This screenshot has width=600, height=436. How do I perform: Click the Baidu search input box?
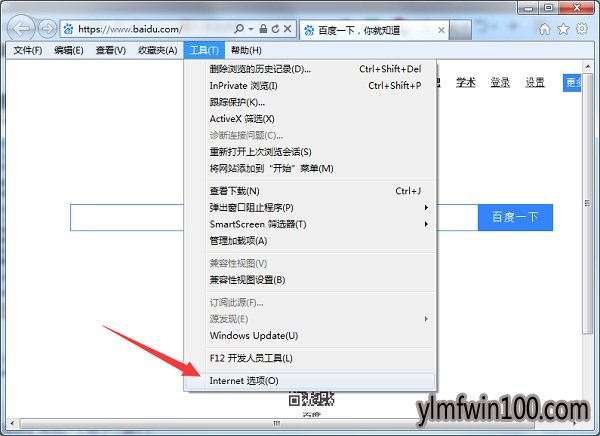[x=274, y=217]
